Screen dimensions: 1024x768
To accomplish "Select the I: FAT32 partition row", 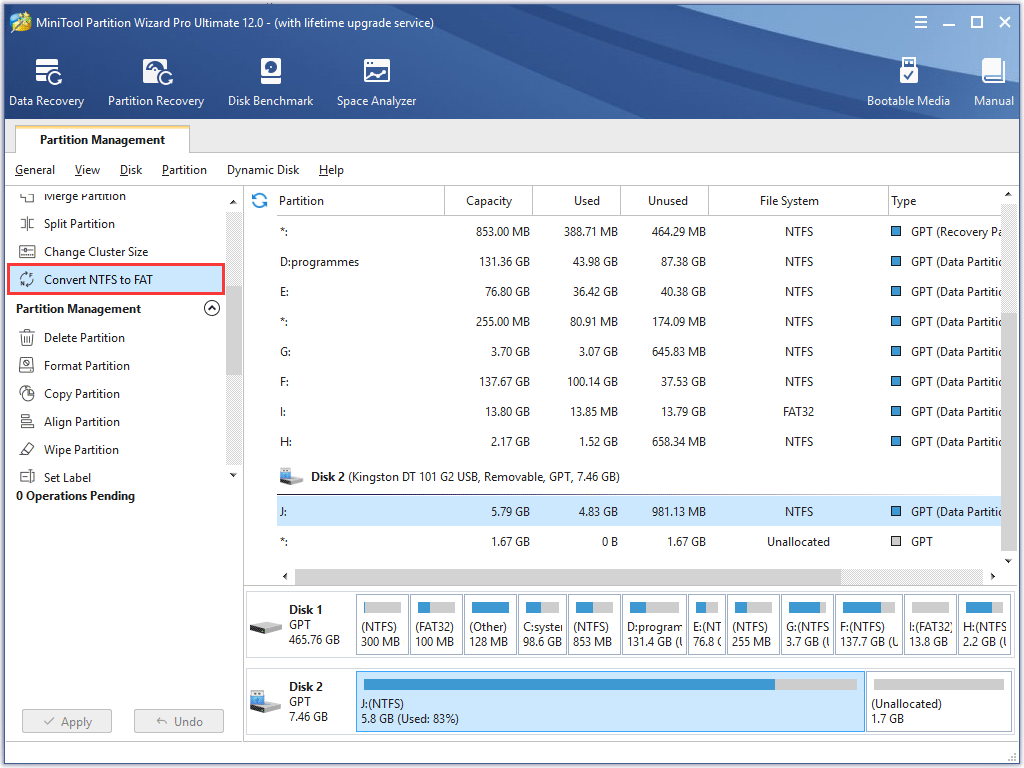I will [639, 412].
